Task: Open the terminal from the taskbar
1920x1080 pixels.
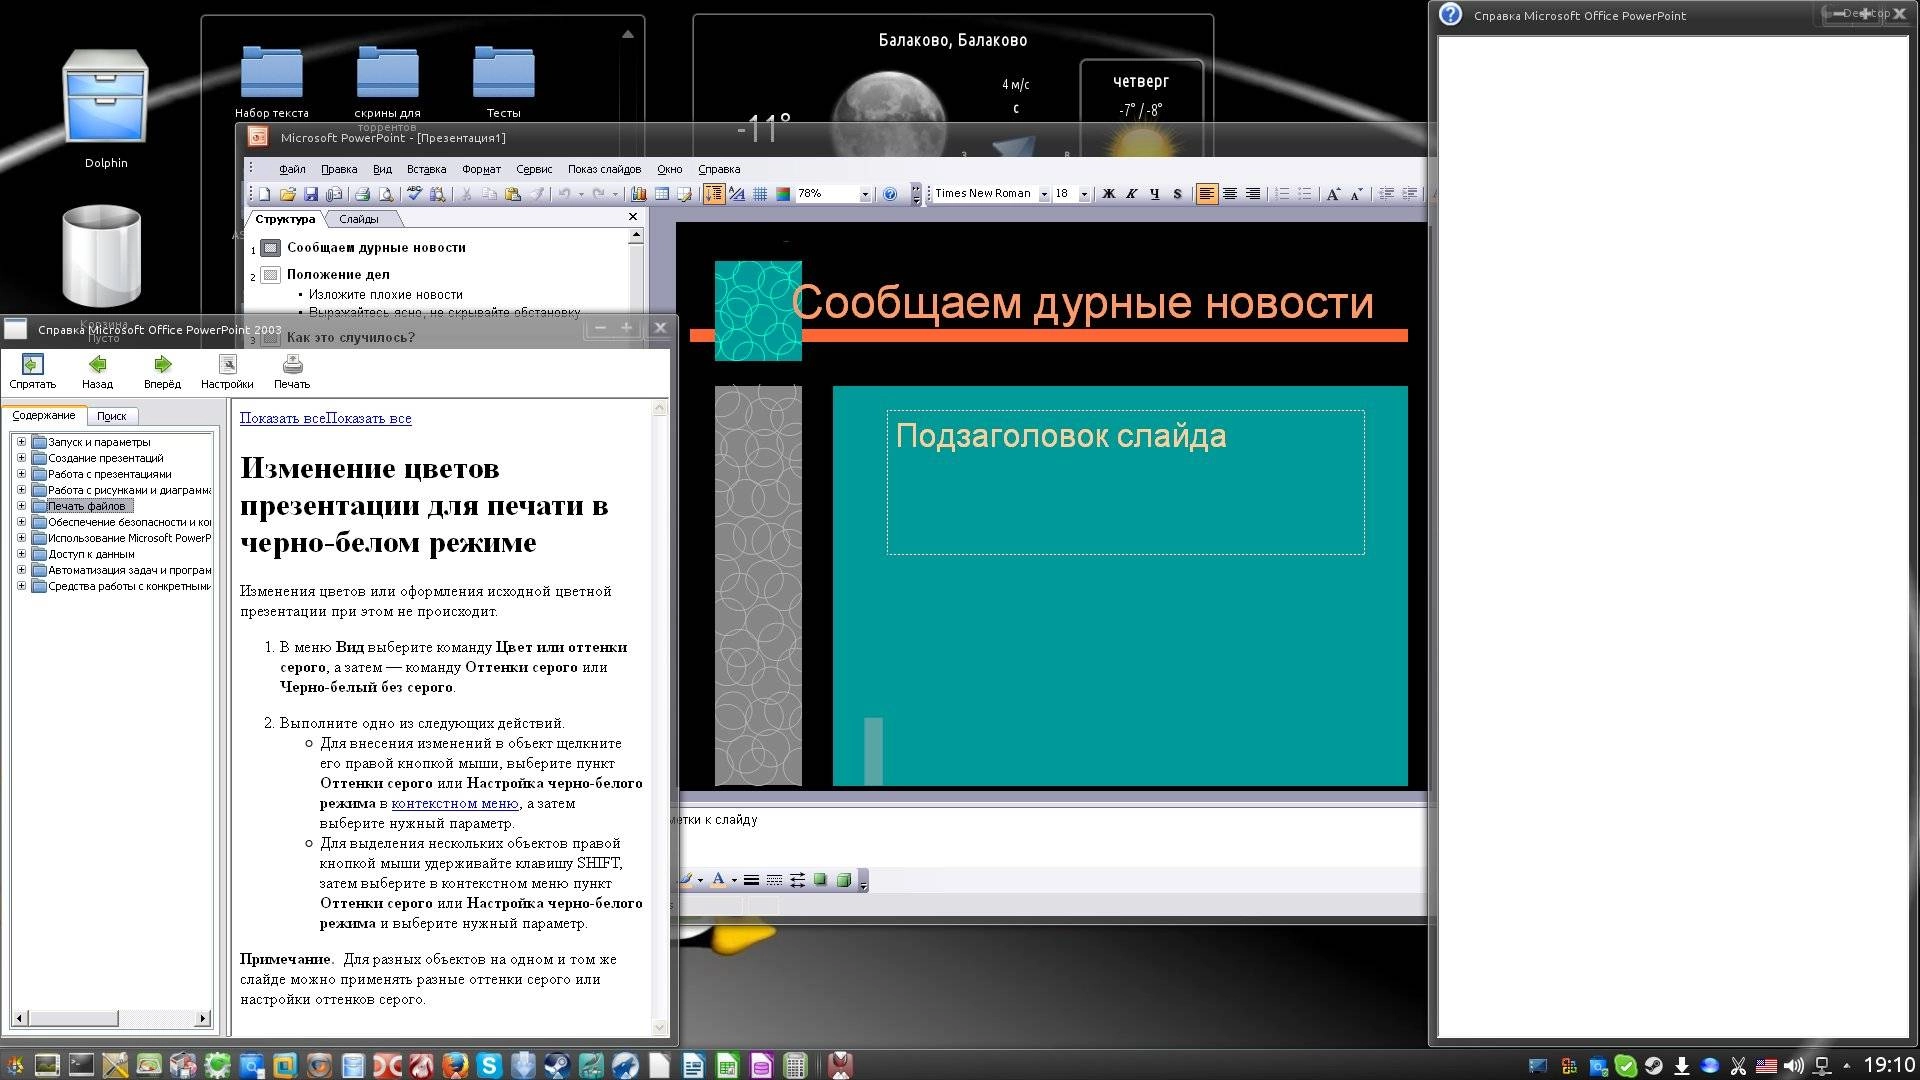Action: tap(80, 1066)
